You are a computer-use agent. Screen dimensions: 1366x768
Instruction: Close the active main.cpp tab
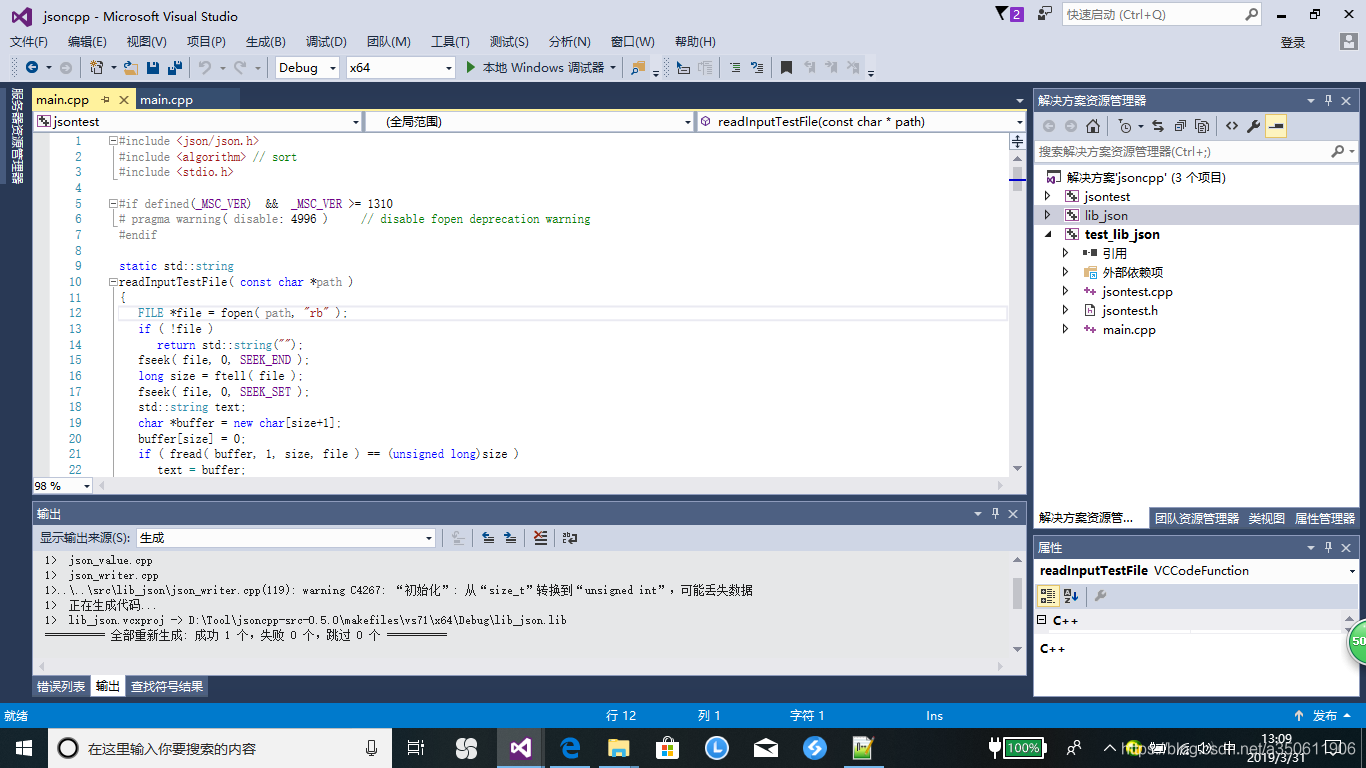click(x=124, y=100)
